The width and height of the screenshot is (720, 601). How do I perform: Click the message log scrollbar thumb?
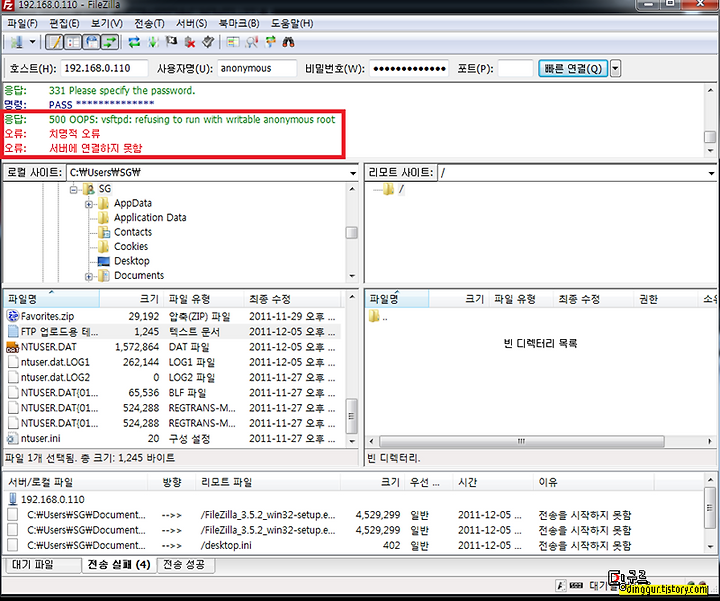[710, 137]
